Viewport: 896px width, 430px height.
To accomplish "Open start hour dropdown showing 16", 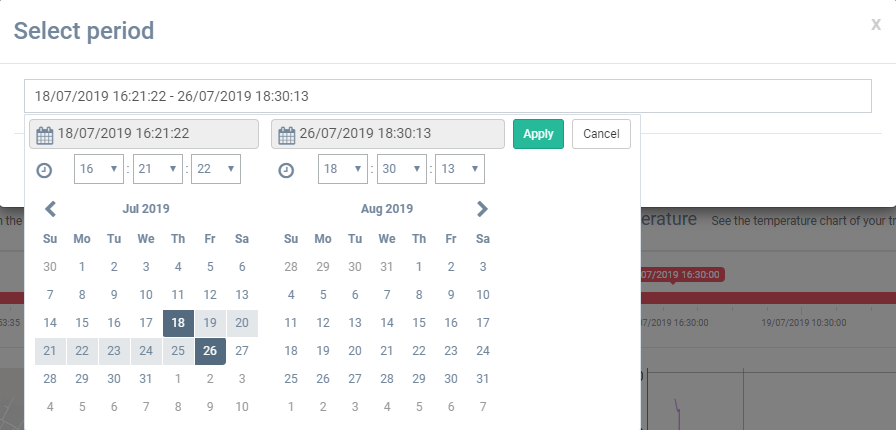I will [x=98, y=169].
